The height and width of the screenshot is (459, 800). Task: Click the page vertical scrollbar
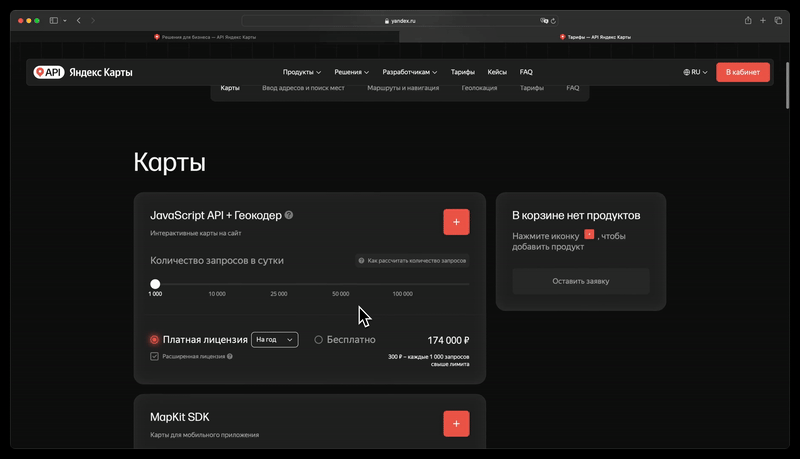click(x=787, y=84)
